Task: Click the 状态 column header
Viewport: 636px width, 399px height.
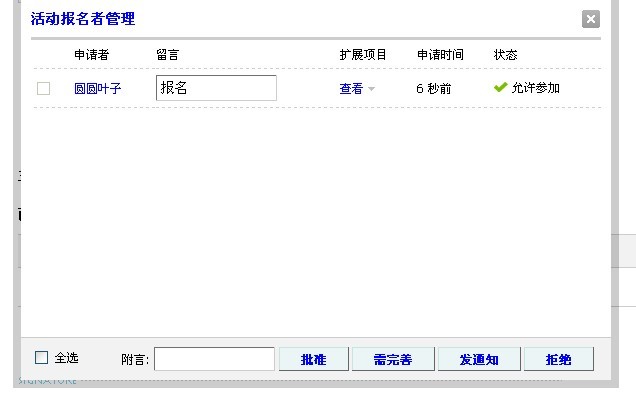Action: (x=505, y=55)
